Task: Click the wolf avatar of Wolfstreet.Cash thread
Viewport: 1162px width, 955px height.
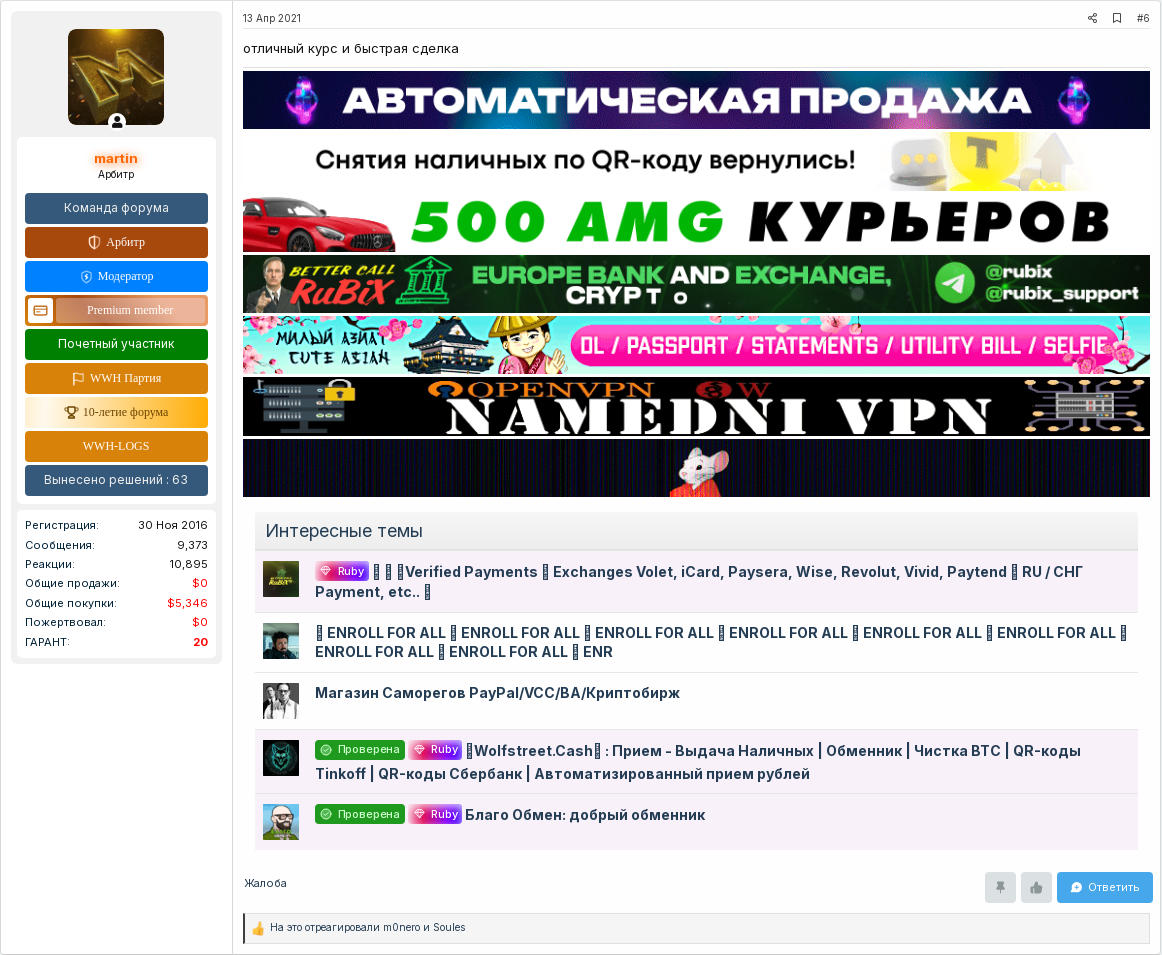Action: click(x=281, y=758)
